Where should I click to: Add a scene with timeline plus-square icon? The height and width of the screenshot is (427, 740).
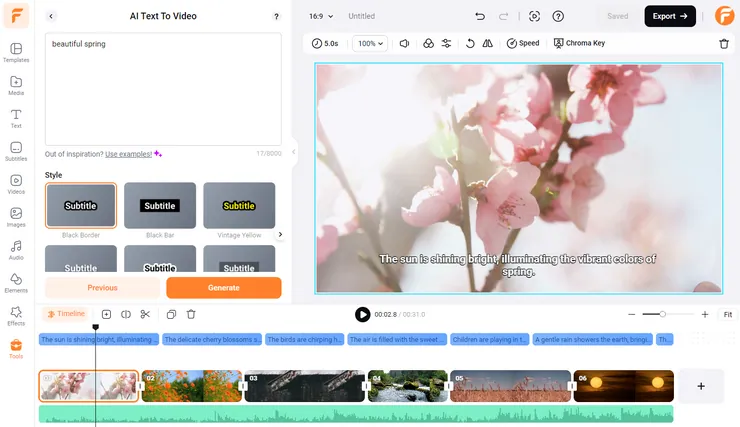(106, 314)
